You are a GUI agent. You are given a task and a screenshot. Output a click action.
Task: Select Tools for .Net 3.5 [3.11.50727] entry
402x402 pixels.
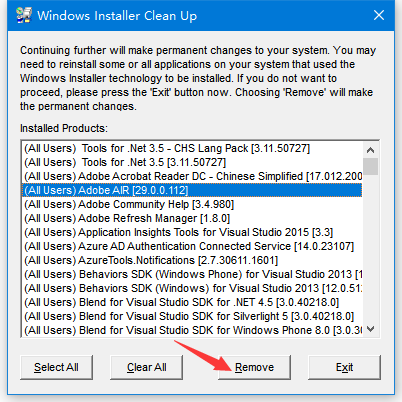[x=192, y=162]
